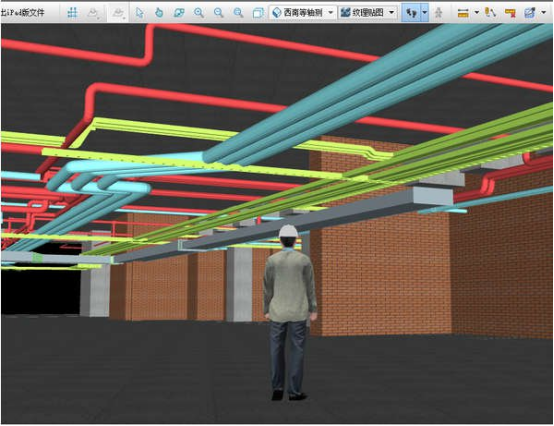Click the zoom window magnifier icon
Viewport: 554px width, 426px height.
pos(238,13)
